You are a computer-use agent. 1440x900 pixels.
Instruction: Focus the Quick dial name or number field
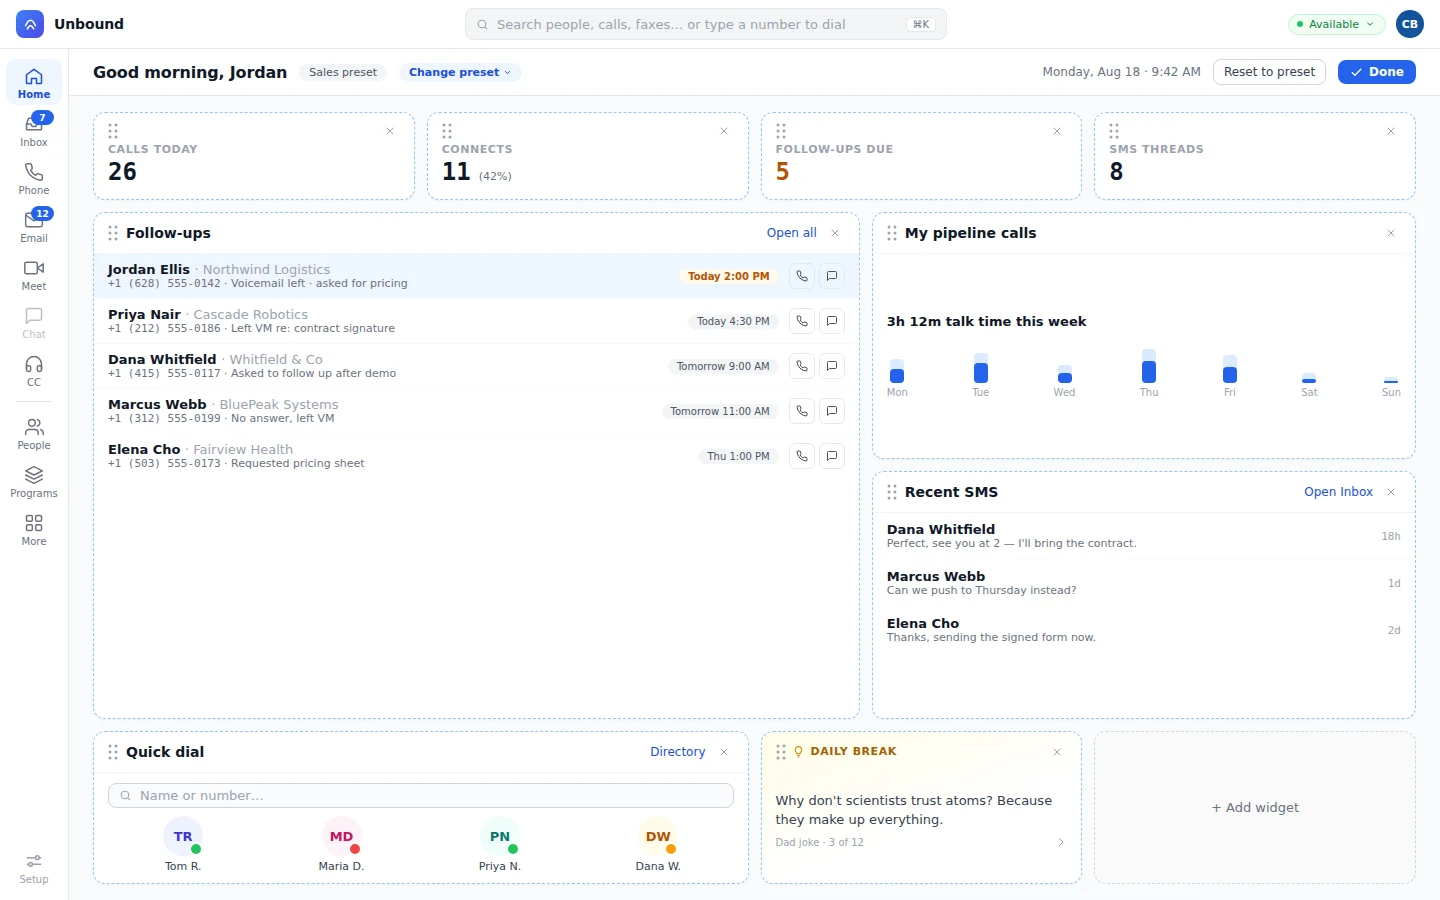421,796
